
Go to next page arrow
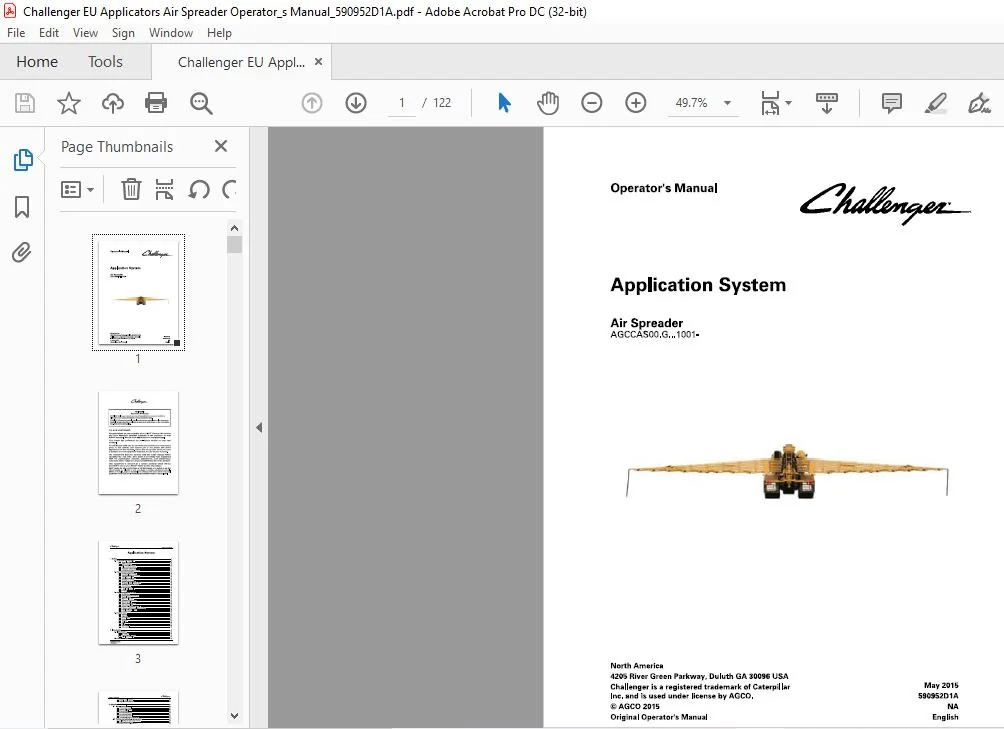pos(356,103)
